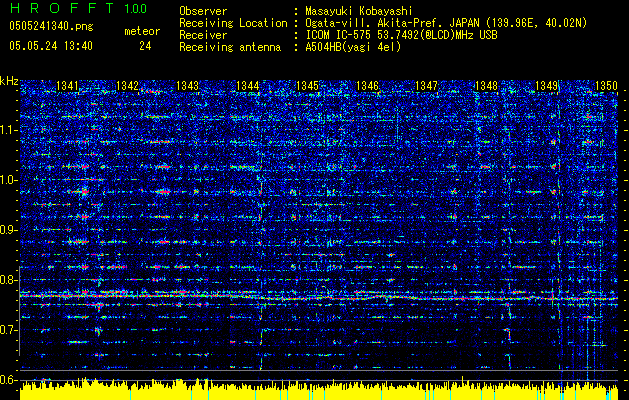Click the 1347 time marker

[426, 85]
